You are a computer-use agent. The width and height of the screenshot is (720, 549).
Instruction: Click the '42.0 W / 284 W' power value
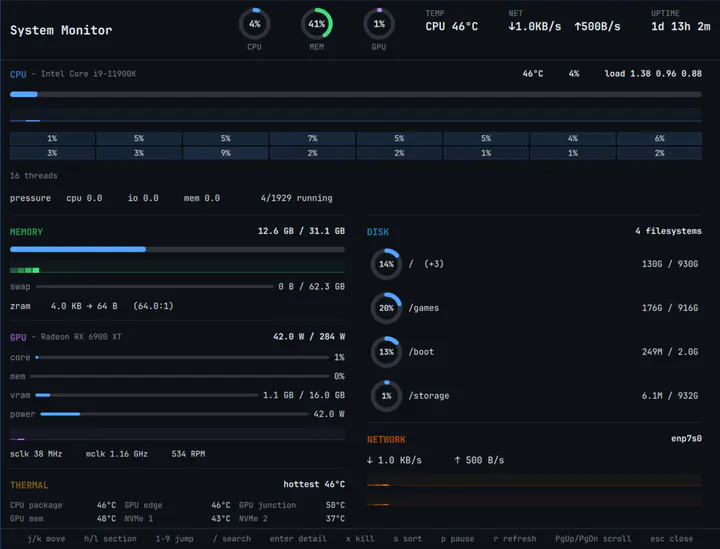click(x=309, y=336)
